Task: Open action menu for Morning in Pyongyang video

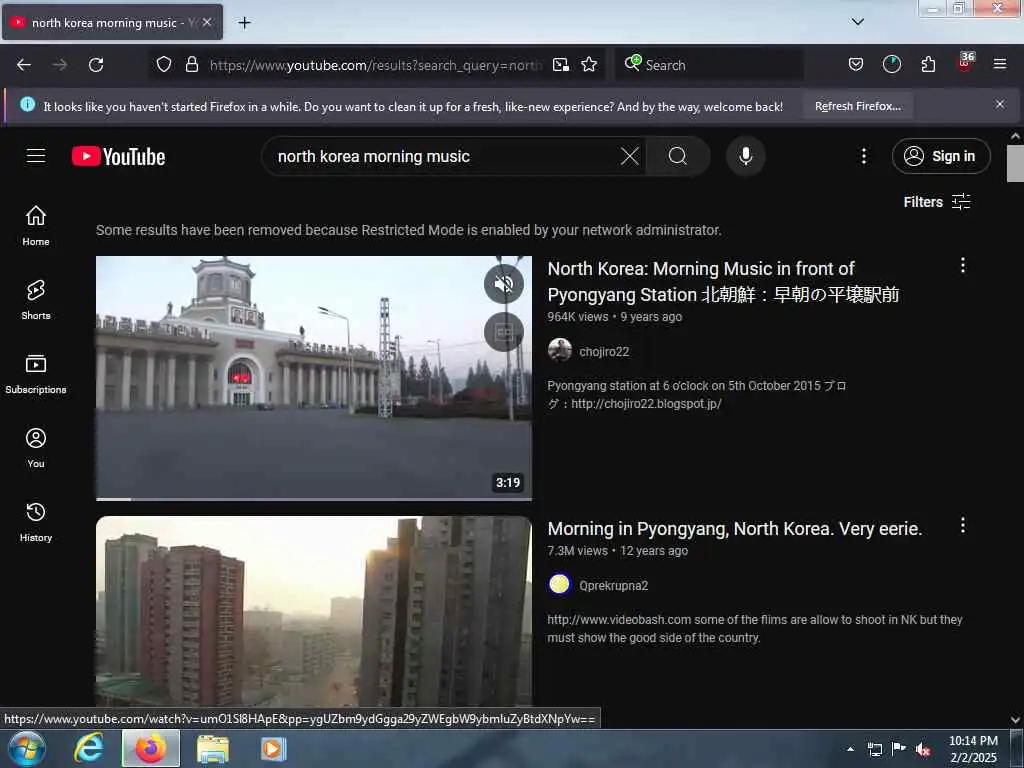Action: click(x=963, y=526)
